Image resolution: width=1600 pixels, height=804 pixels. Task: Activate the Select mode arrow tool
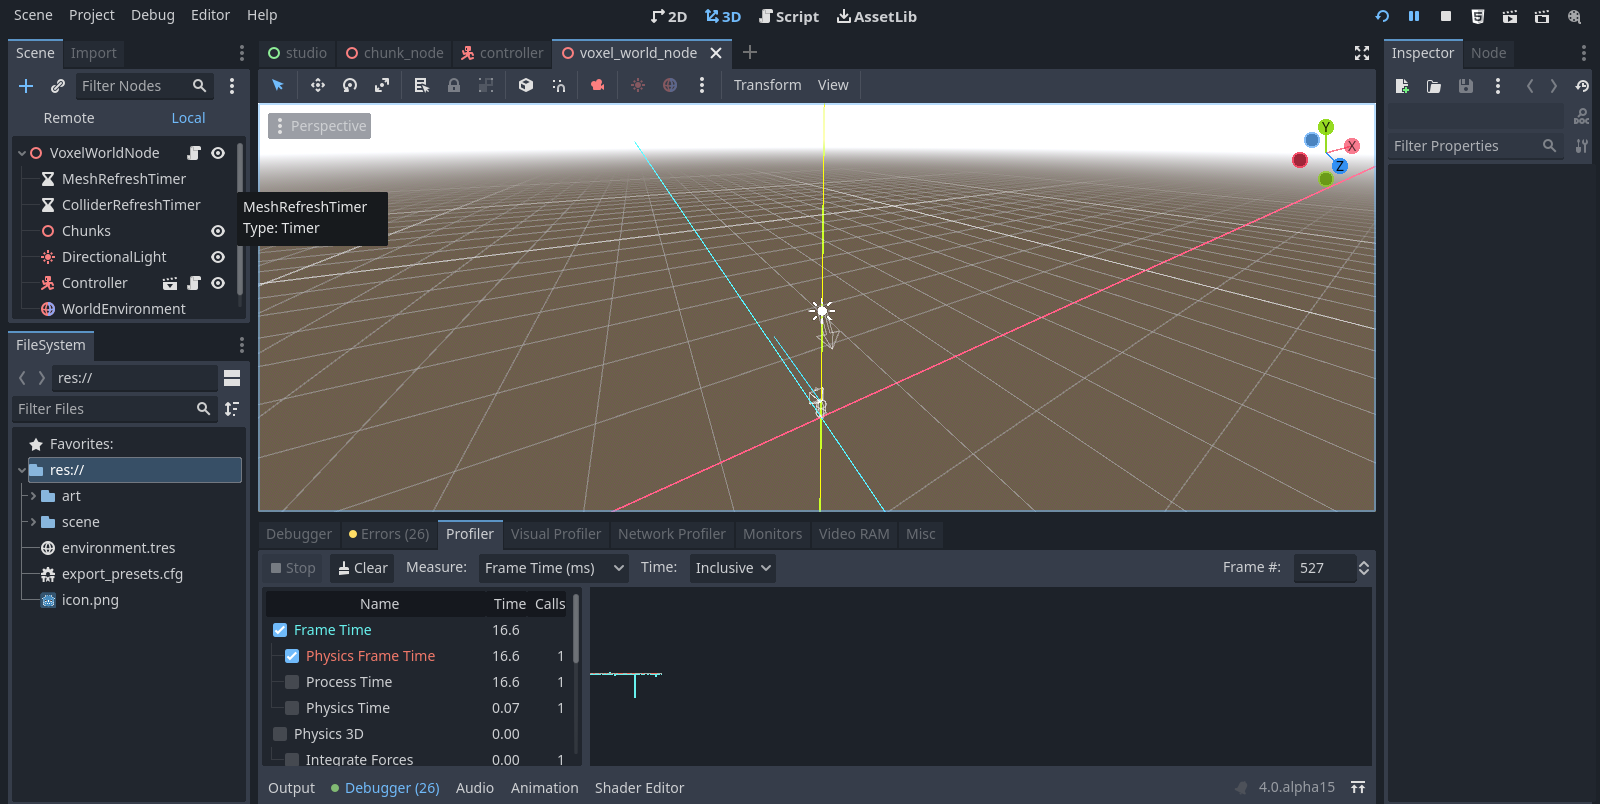coord(278,85)
